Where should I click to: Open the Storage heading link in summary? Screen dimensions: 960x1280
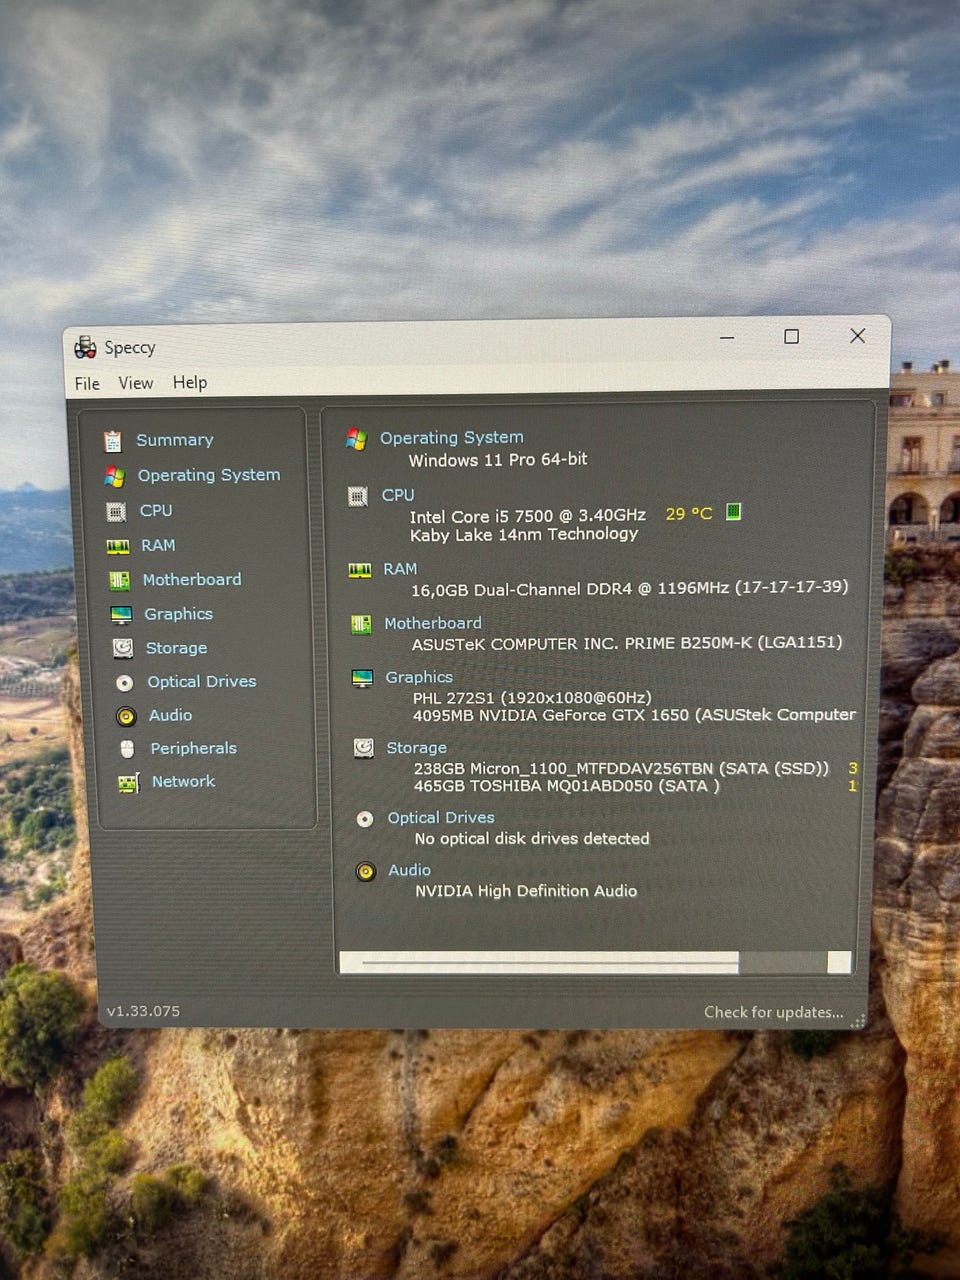417,748
